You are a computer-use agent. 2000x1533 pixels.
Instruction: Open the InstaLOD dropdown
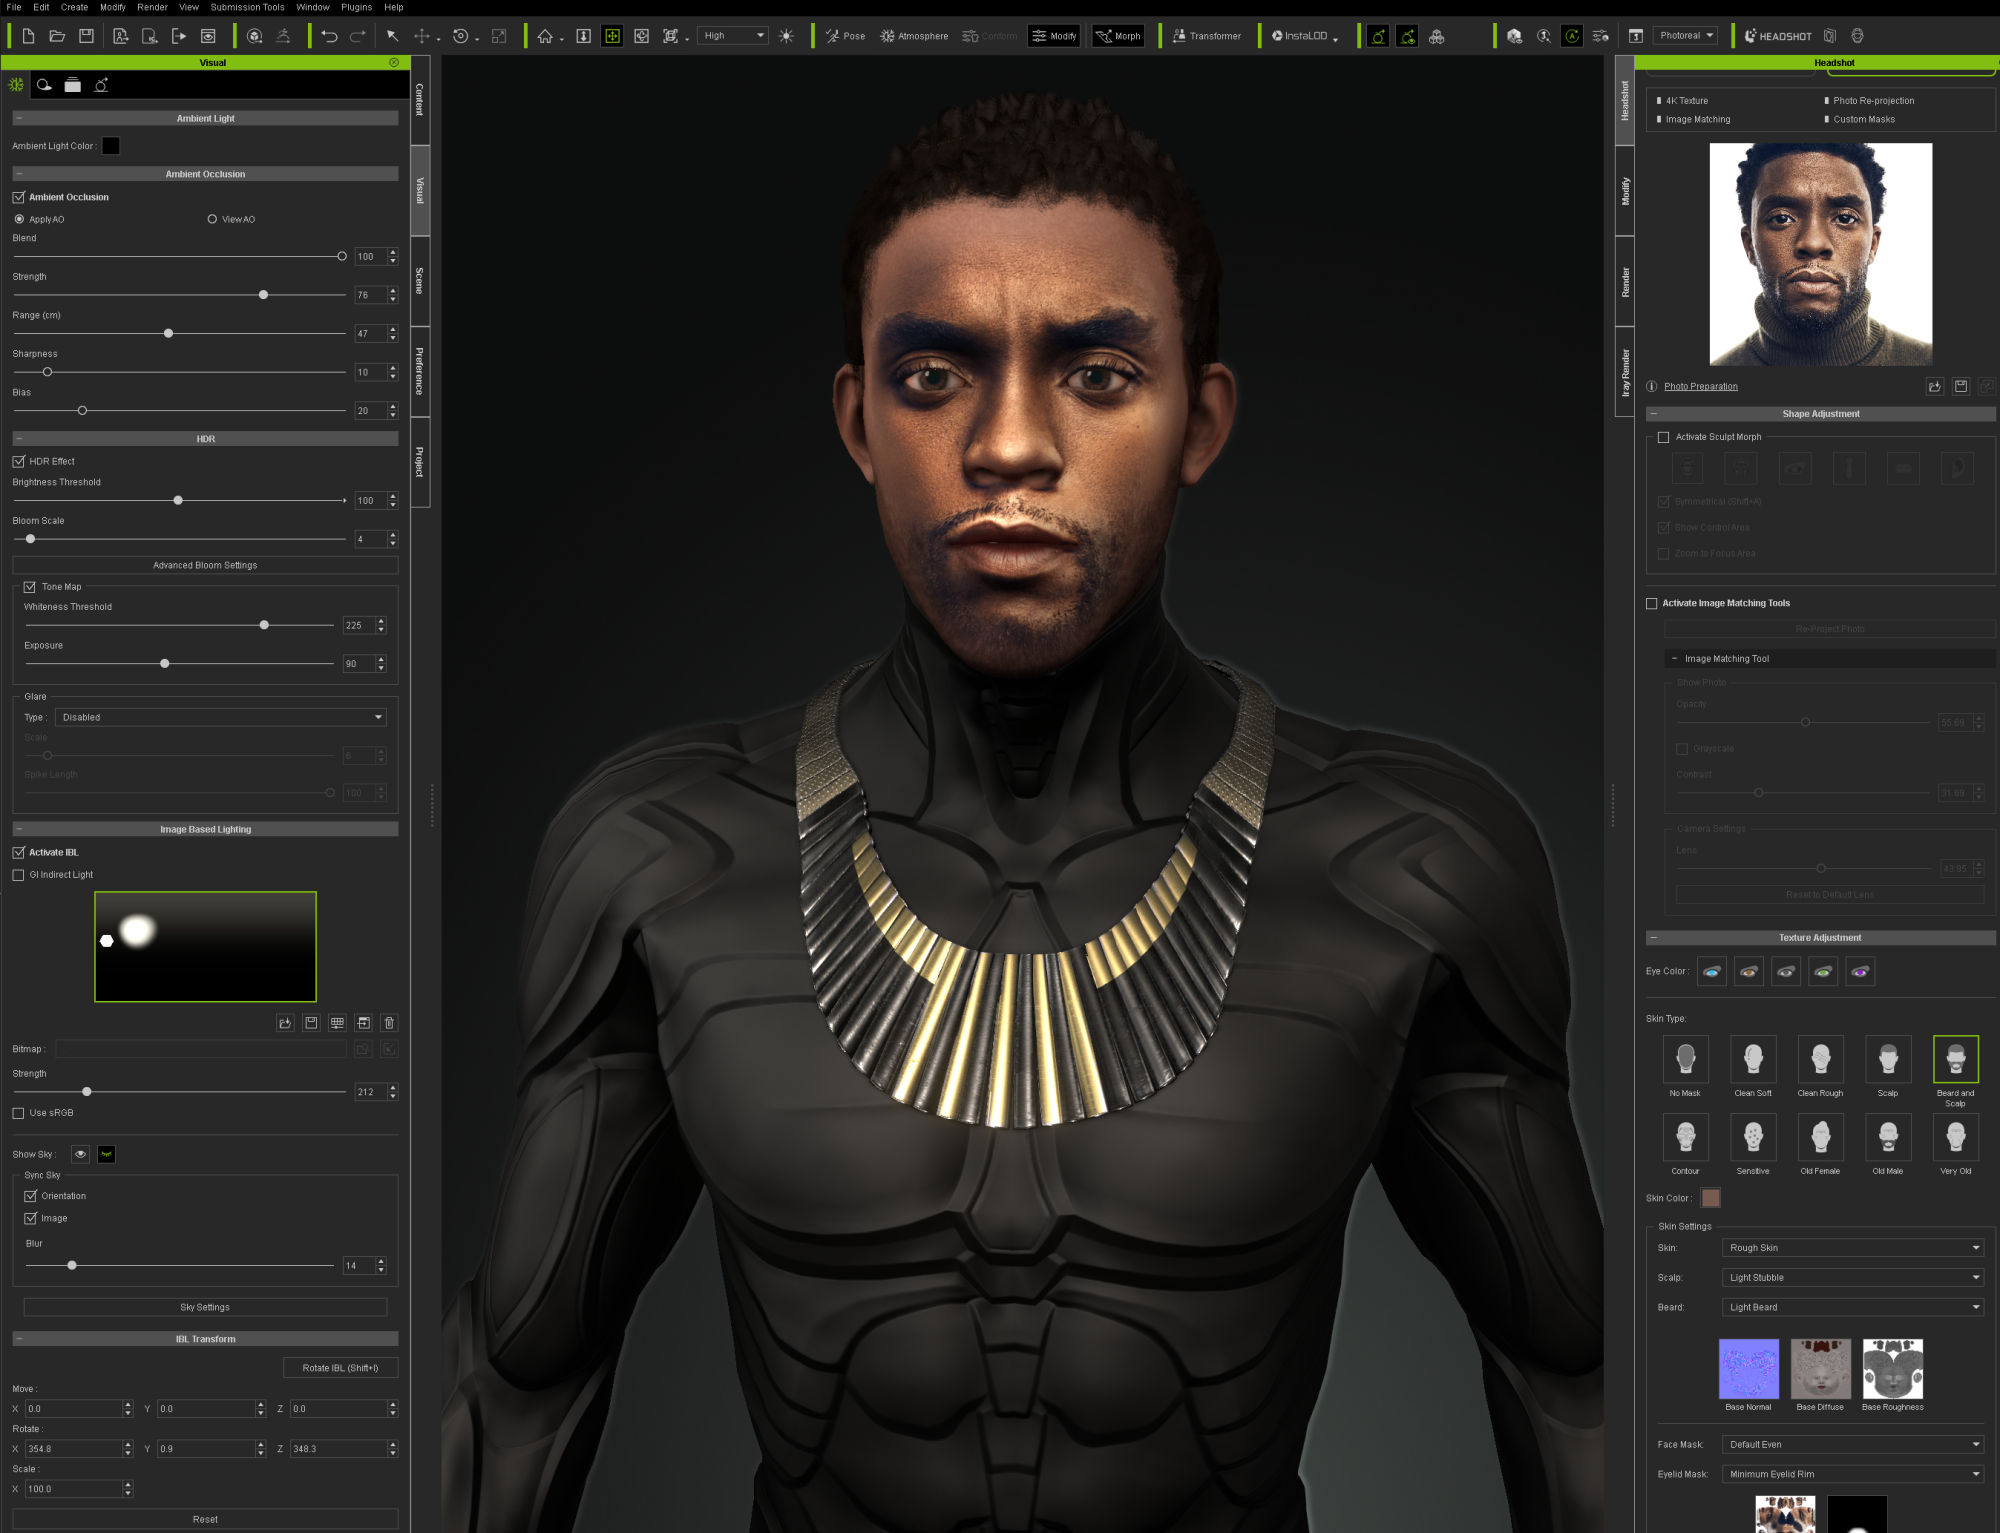(1304, 36)
